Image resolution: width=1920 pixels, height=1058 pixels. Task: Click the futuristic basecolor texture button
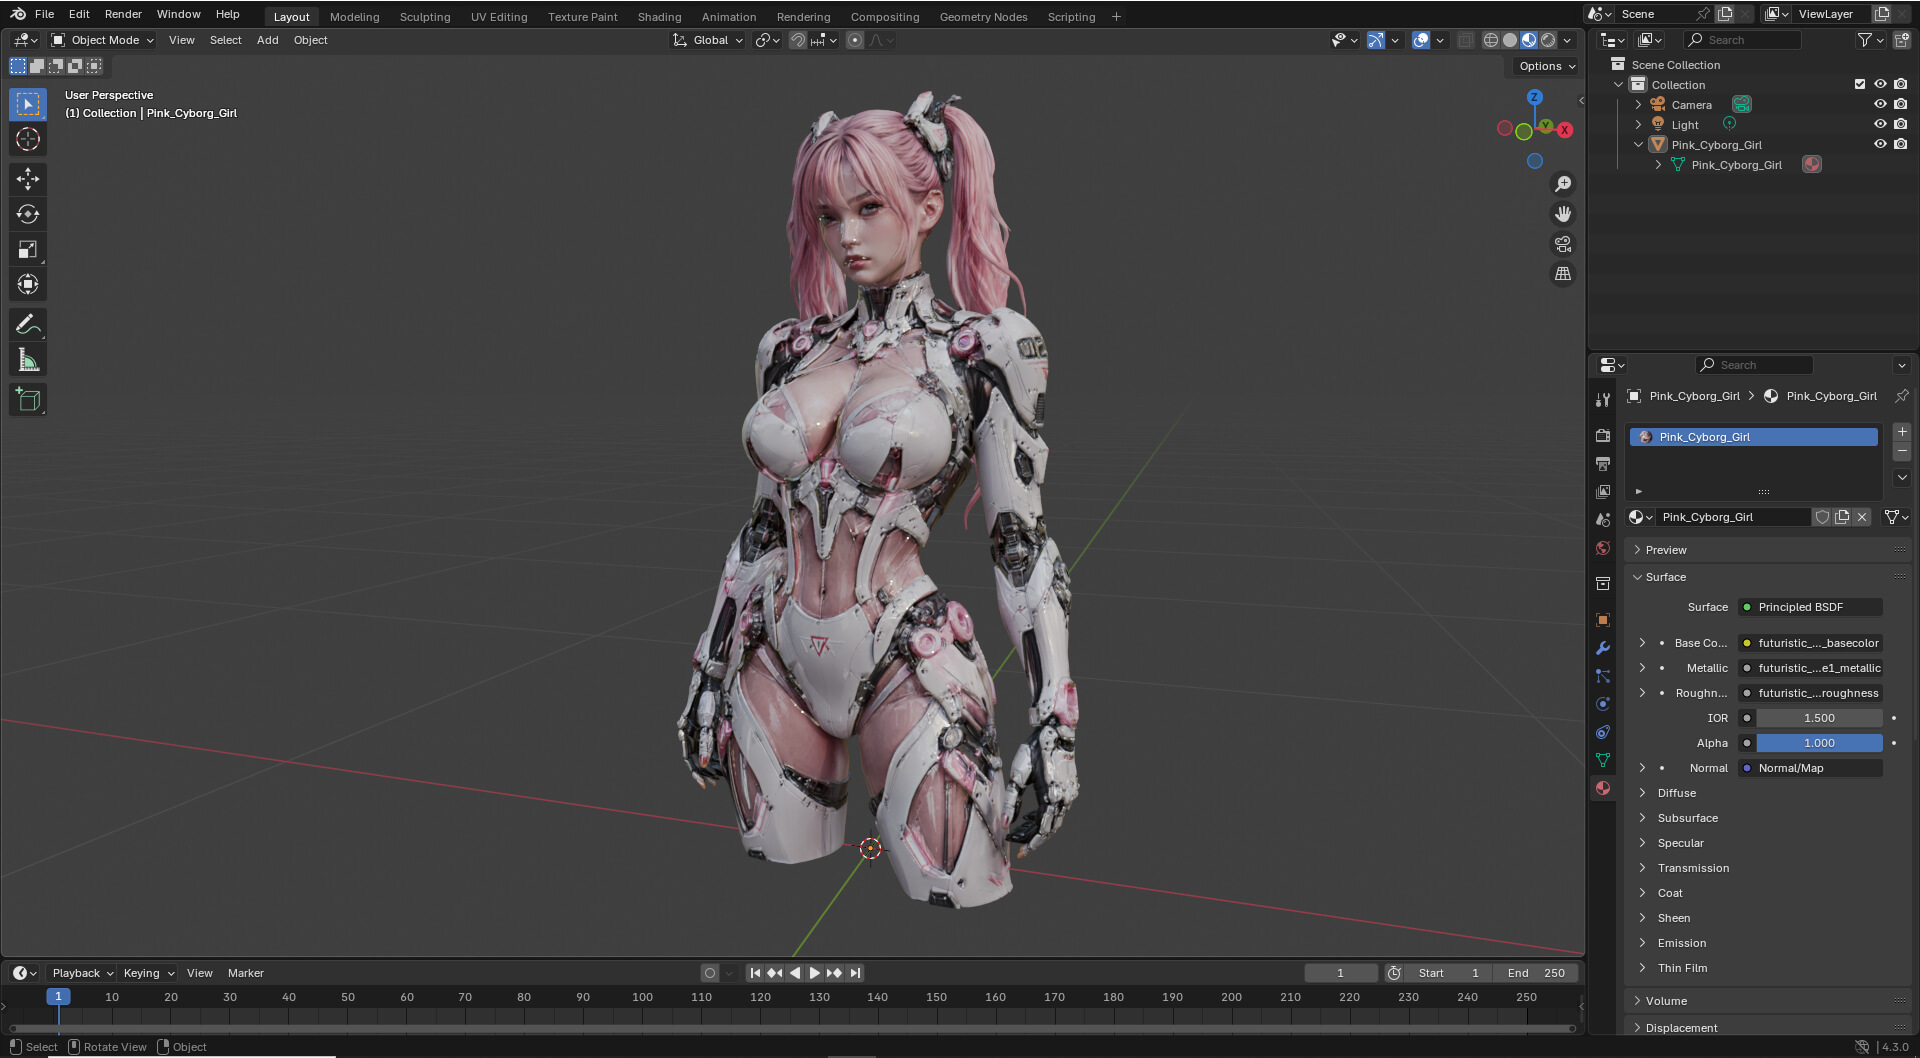[x=1810, y=643]
